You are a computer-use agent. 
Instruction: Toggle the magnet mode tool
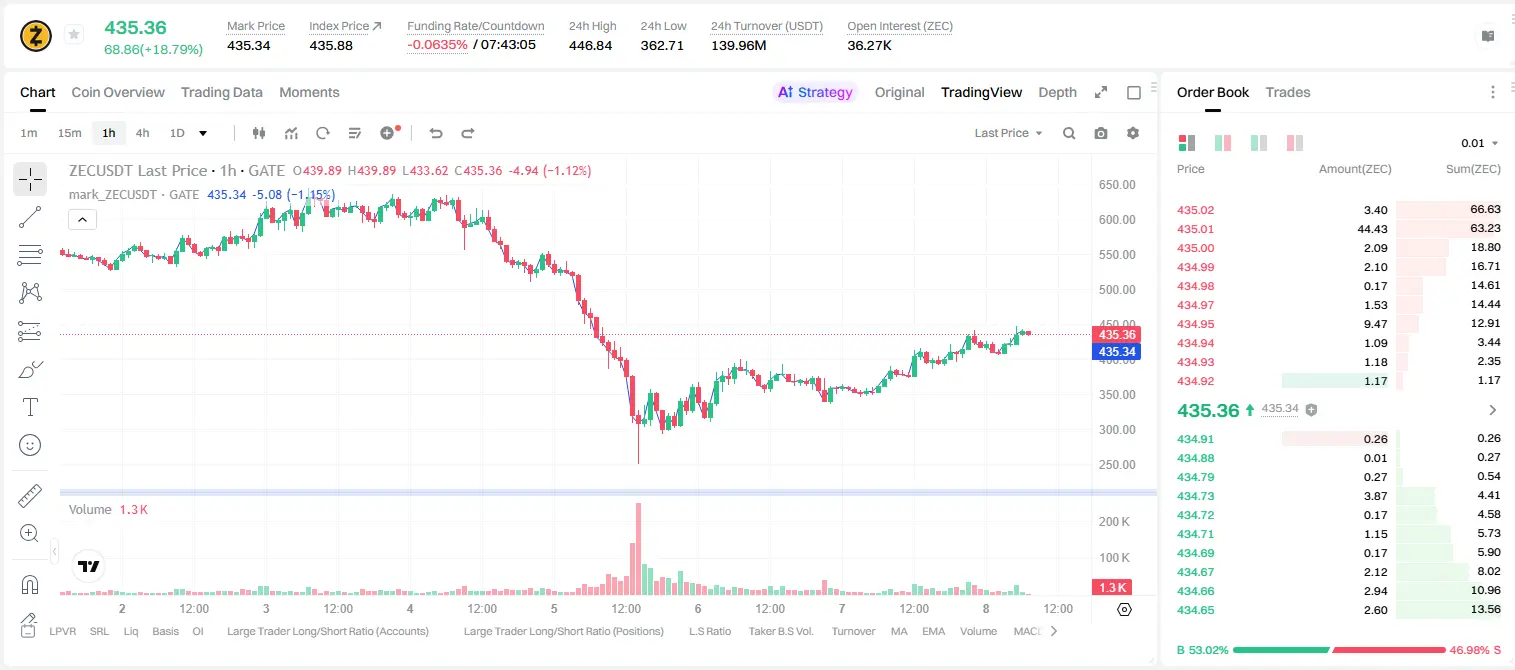click(30, 584)
